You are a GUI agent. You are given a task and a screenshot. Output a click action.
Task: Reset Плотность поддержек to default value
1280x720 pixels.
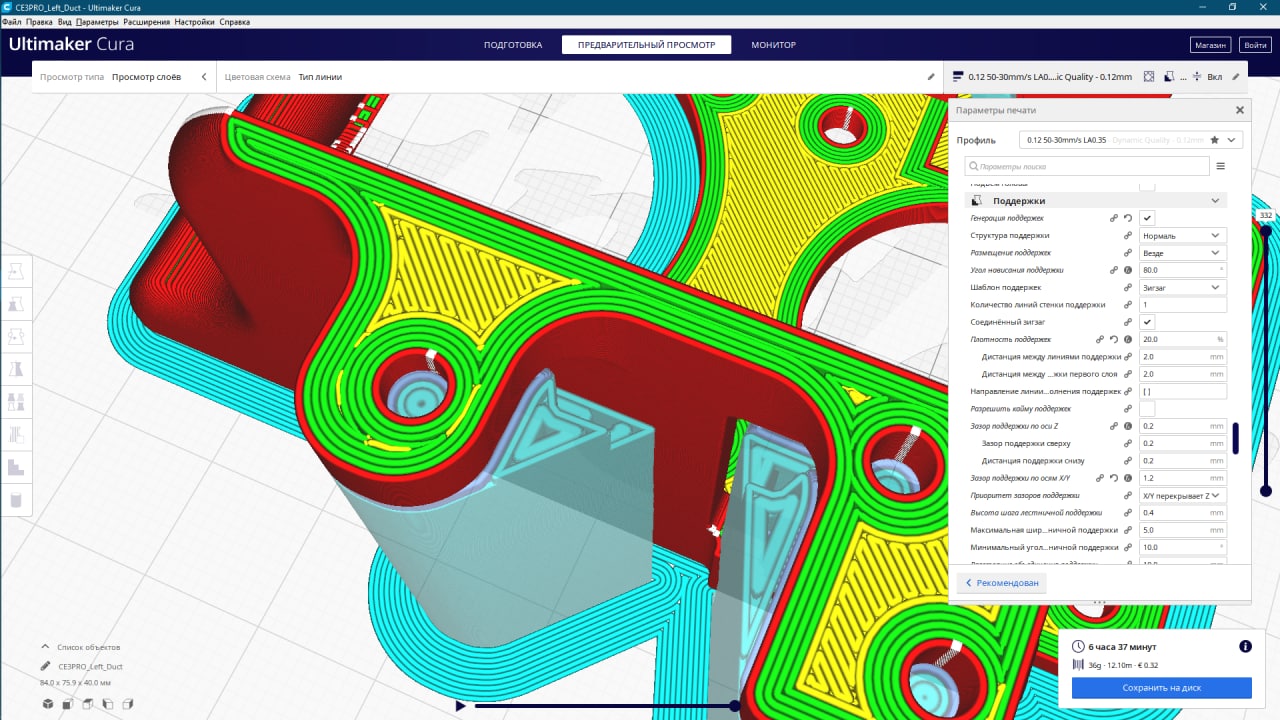1114,339
